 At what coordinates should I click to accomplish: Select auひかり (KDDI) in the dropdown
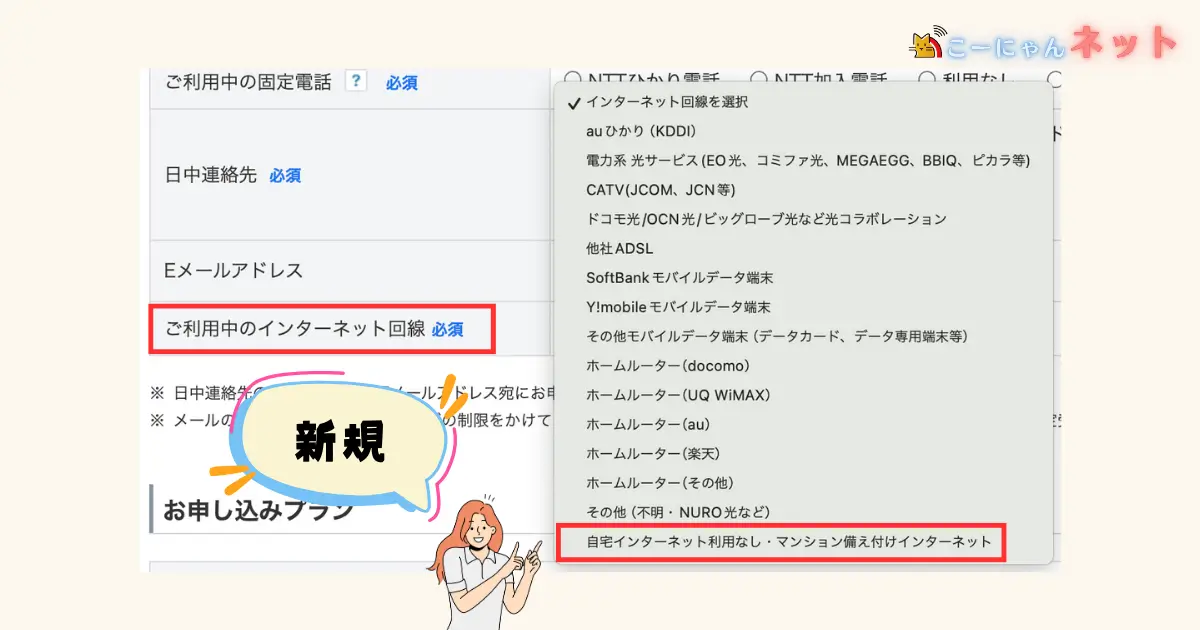coord(803,131)
